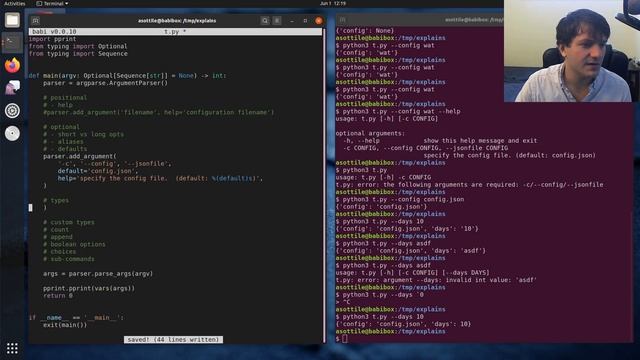Click the "default='config.json'," line
This screenshot has width=640, height=360.
[x=98, y=171]
